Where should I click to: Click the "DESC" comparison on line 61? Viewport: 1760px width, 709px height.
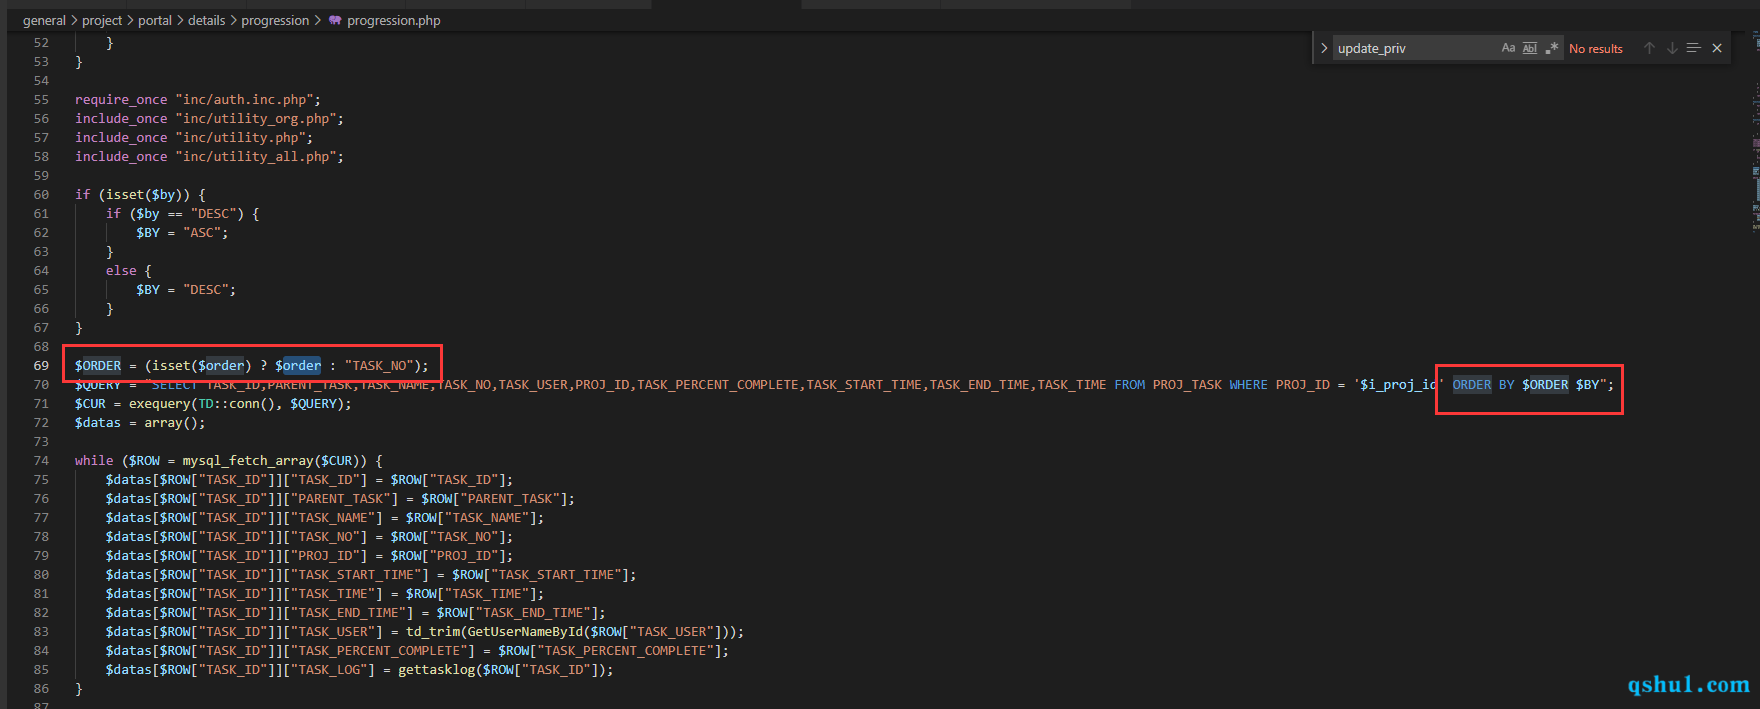pyautogui.click(x=213, y=213)
